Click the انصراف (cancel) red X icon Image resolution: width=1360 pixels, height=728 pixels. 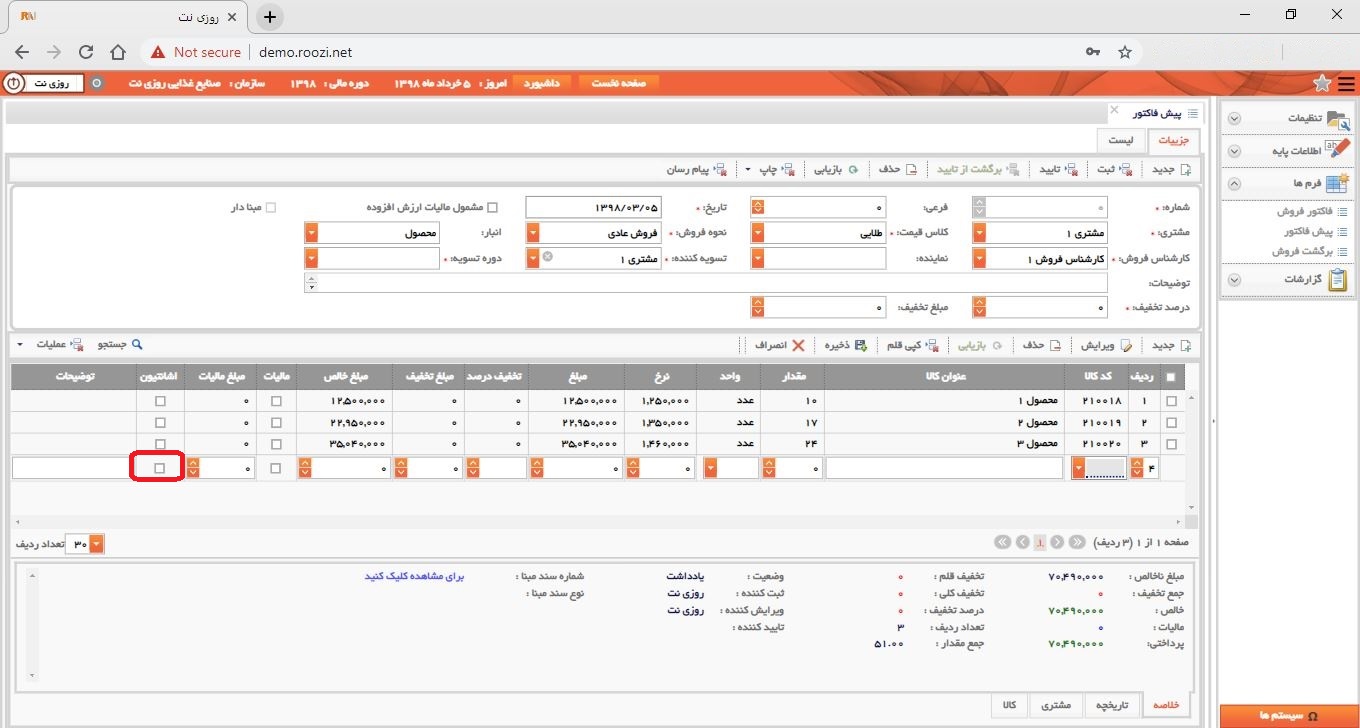[798, 345]
